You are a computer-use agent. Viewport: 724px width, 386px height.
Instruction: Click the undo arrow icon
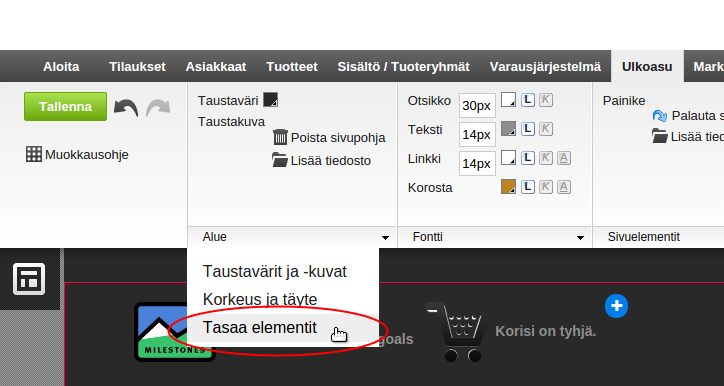pyautogui.click(x=126, y=108)
